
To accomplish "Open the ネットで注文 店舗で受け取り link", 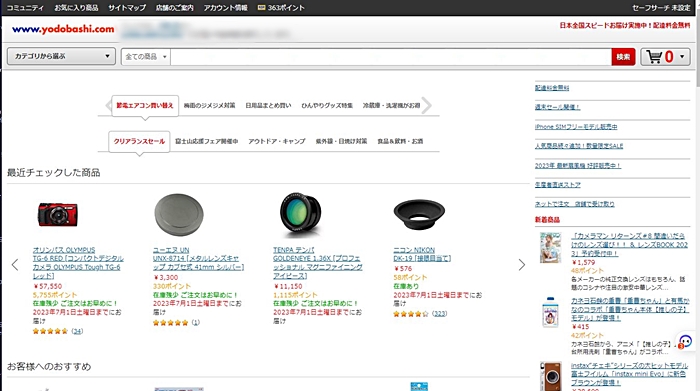I will click(x=575, y=204).
